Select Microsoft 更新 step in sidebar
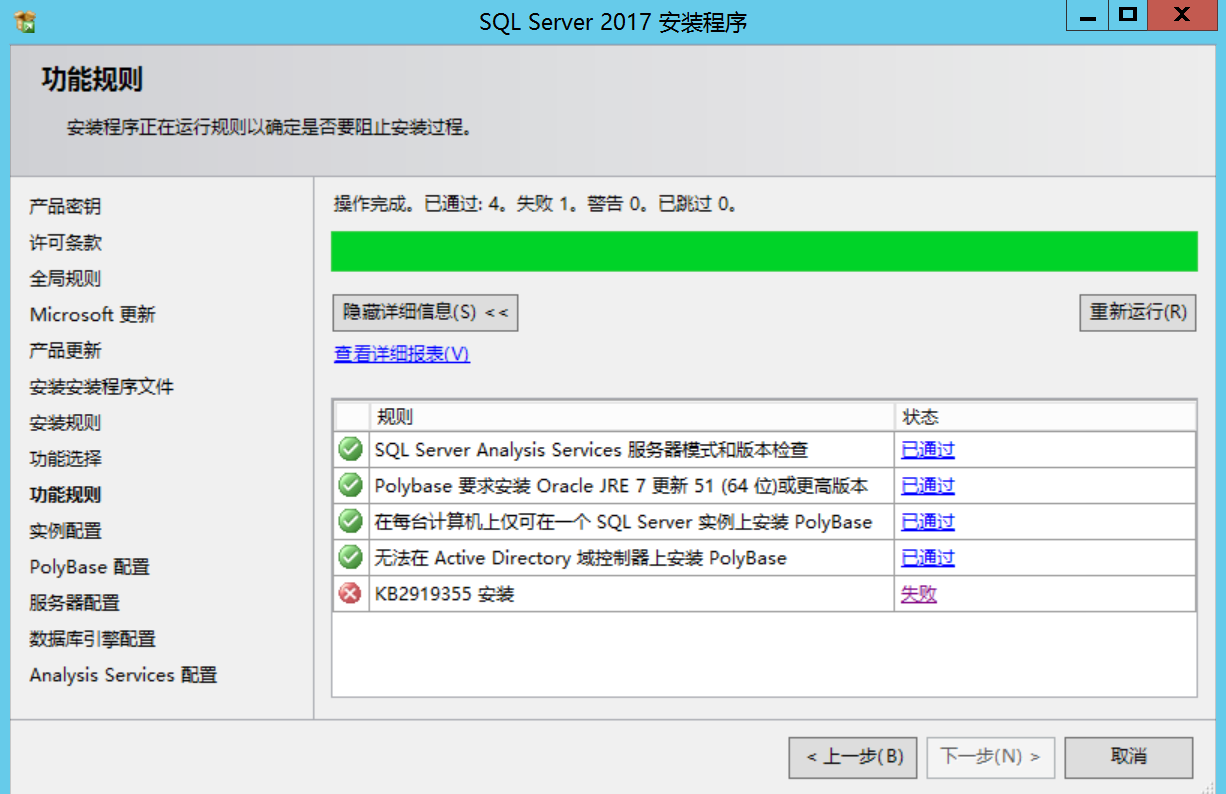 tap(93, 315)
